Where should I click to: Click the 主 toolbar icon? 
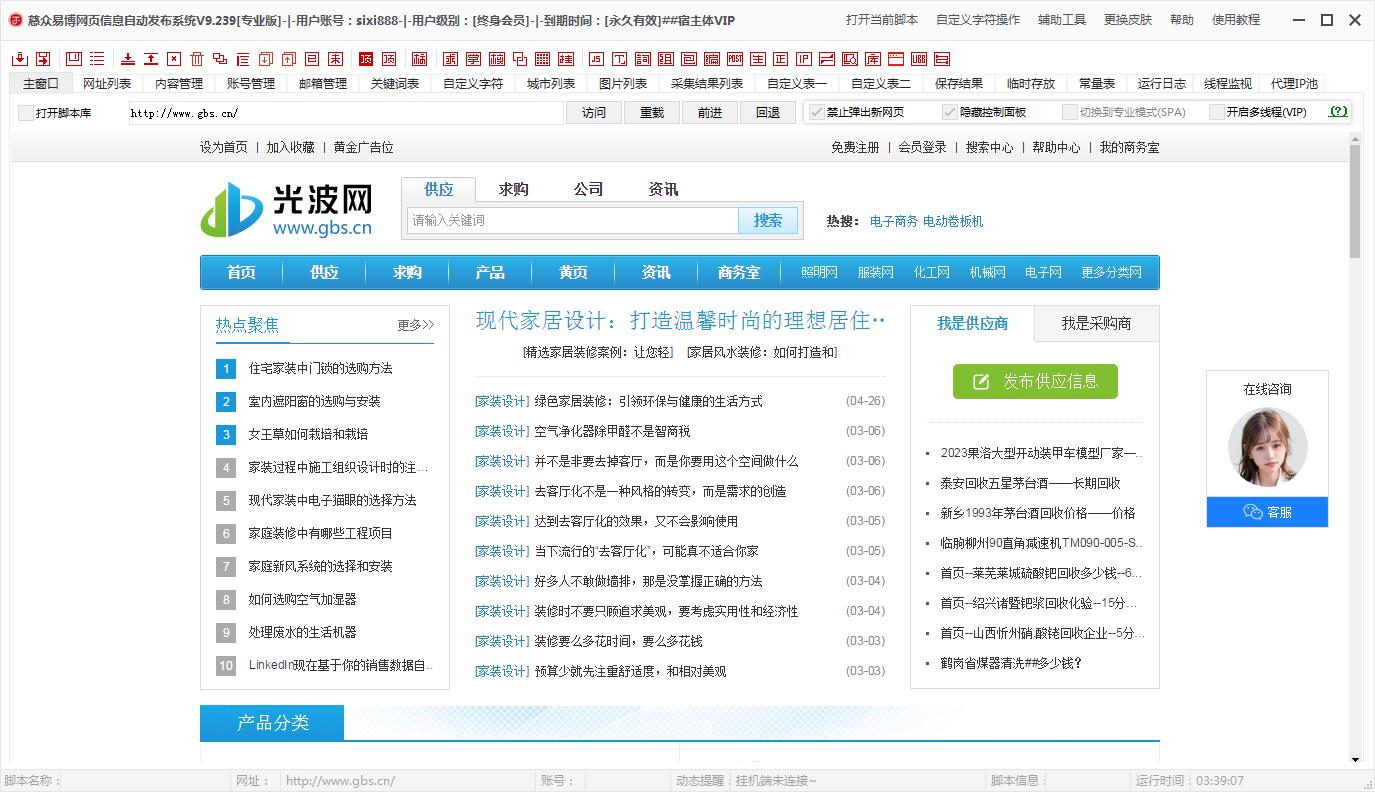click(758, 59)
